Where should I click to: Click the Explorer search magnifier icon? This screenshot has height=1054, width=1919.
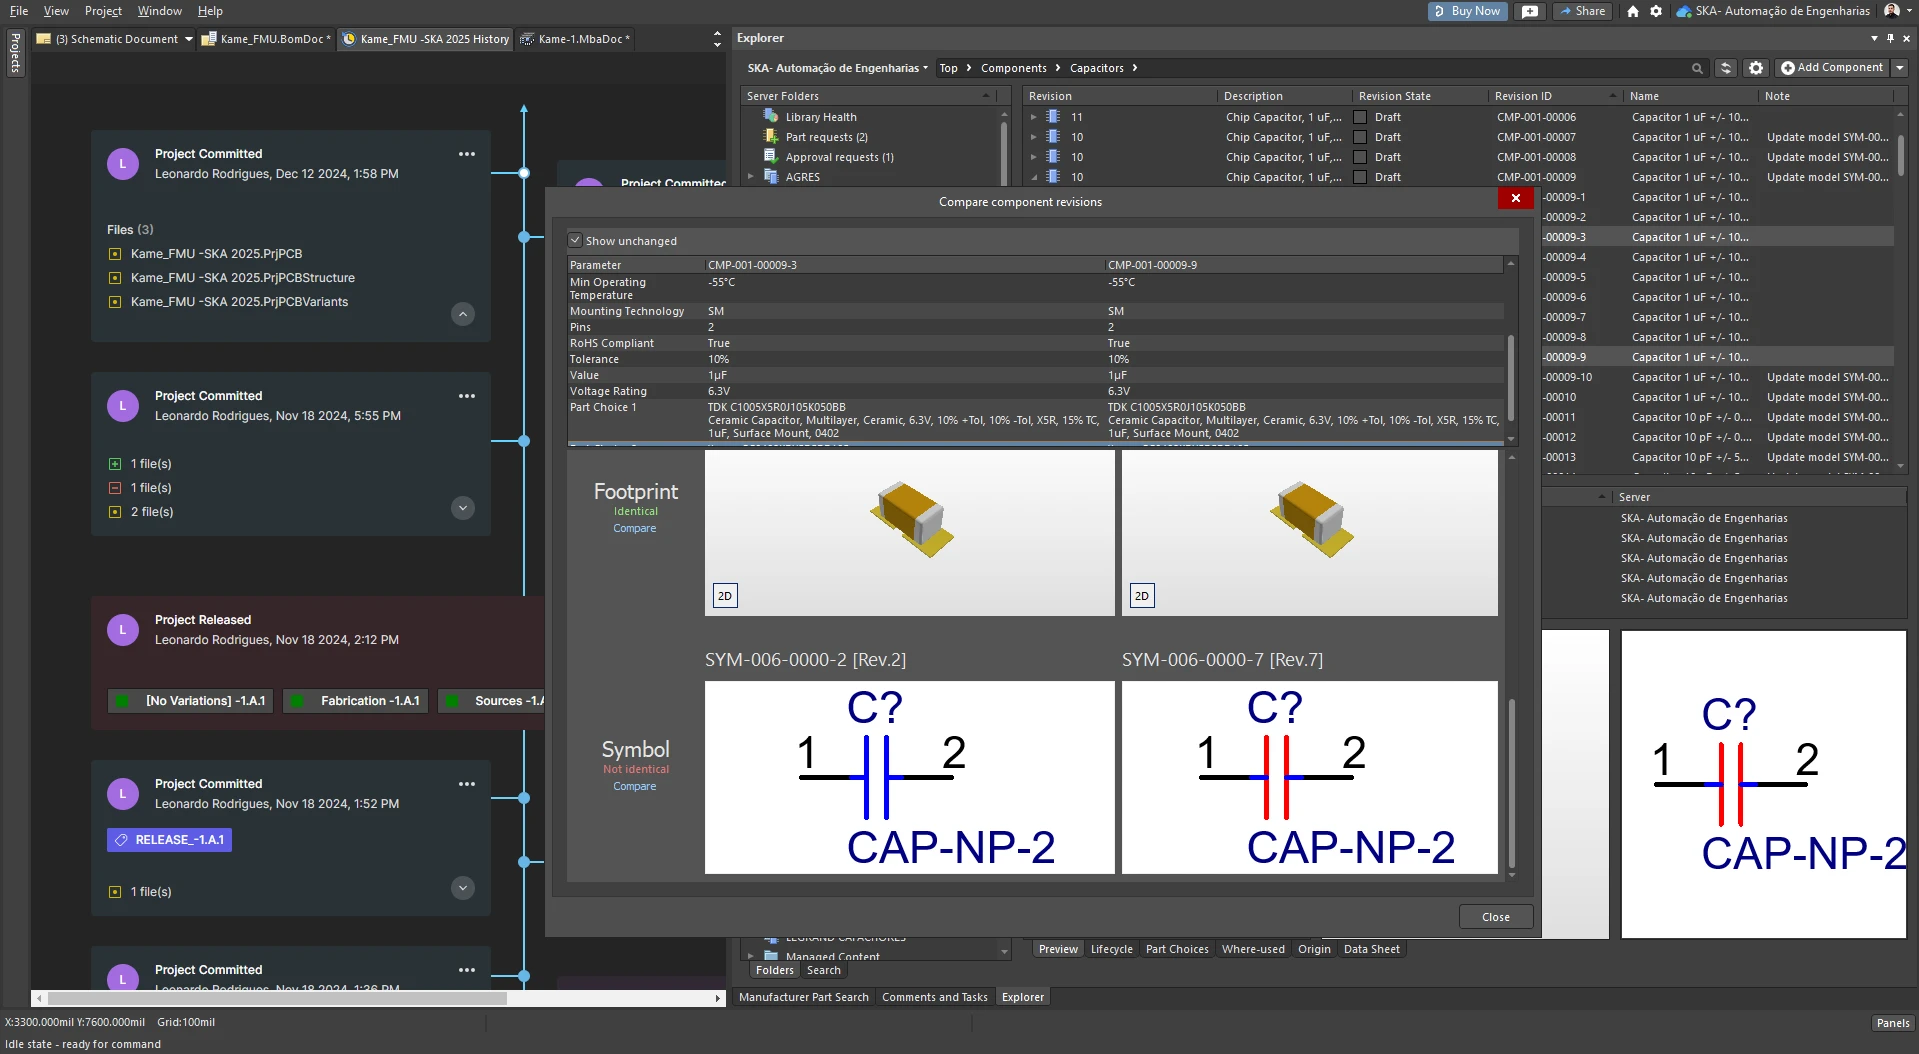[1697, 68]
